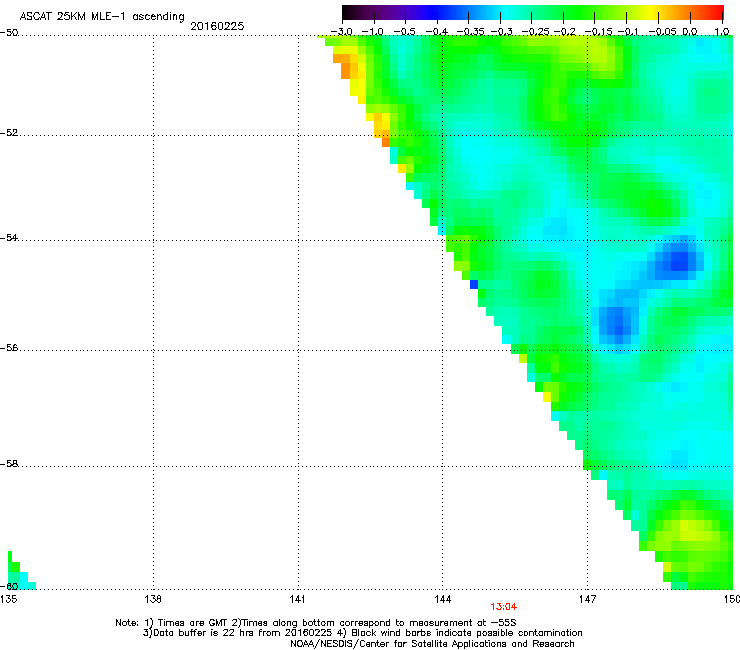
Task: Click the 147 longitude label
Action: click(x=587, y=599)
